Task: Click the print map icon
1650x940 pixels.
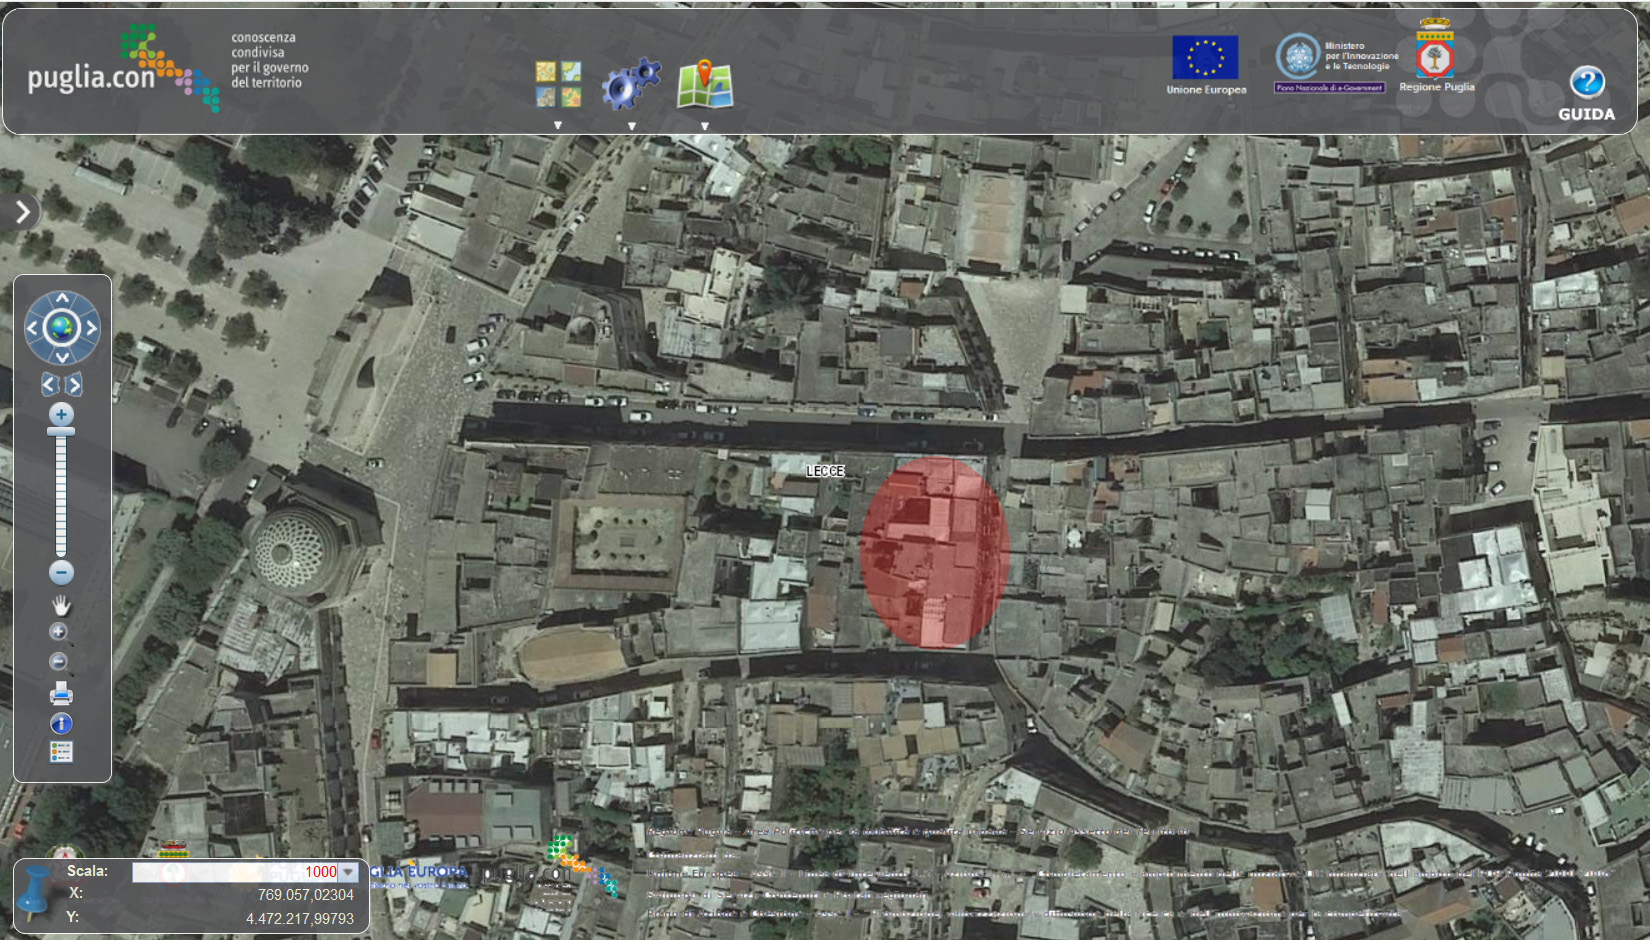Action: 61,693
